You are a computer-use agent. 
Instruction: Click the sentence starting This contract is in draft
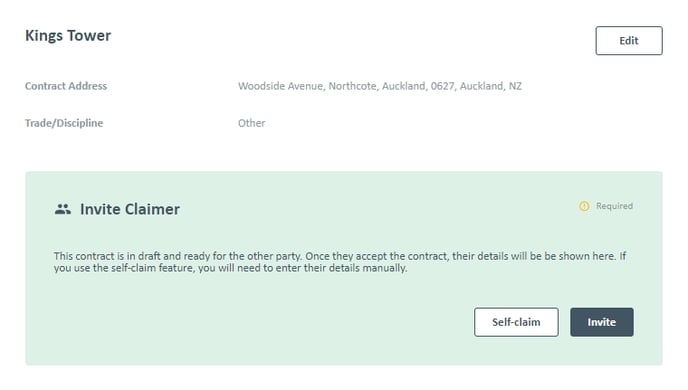click(178, 256)
